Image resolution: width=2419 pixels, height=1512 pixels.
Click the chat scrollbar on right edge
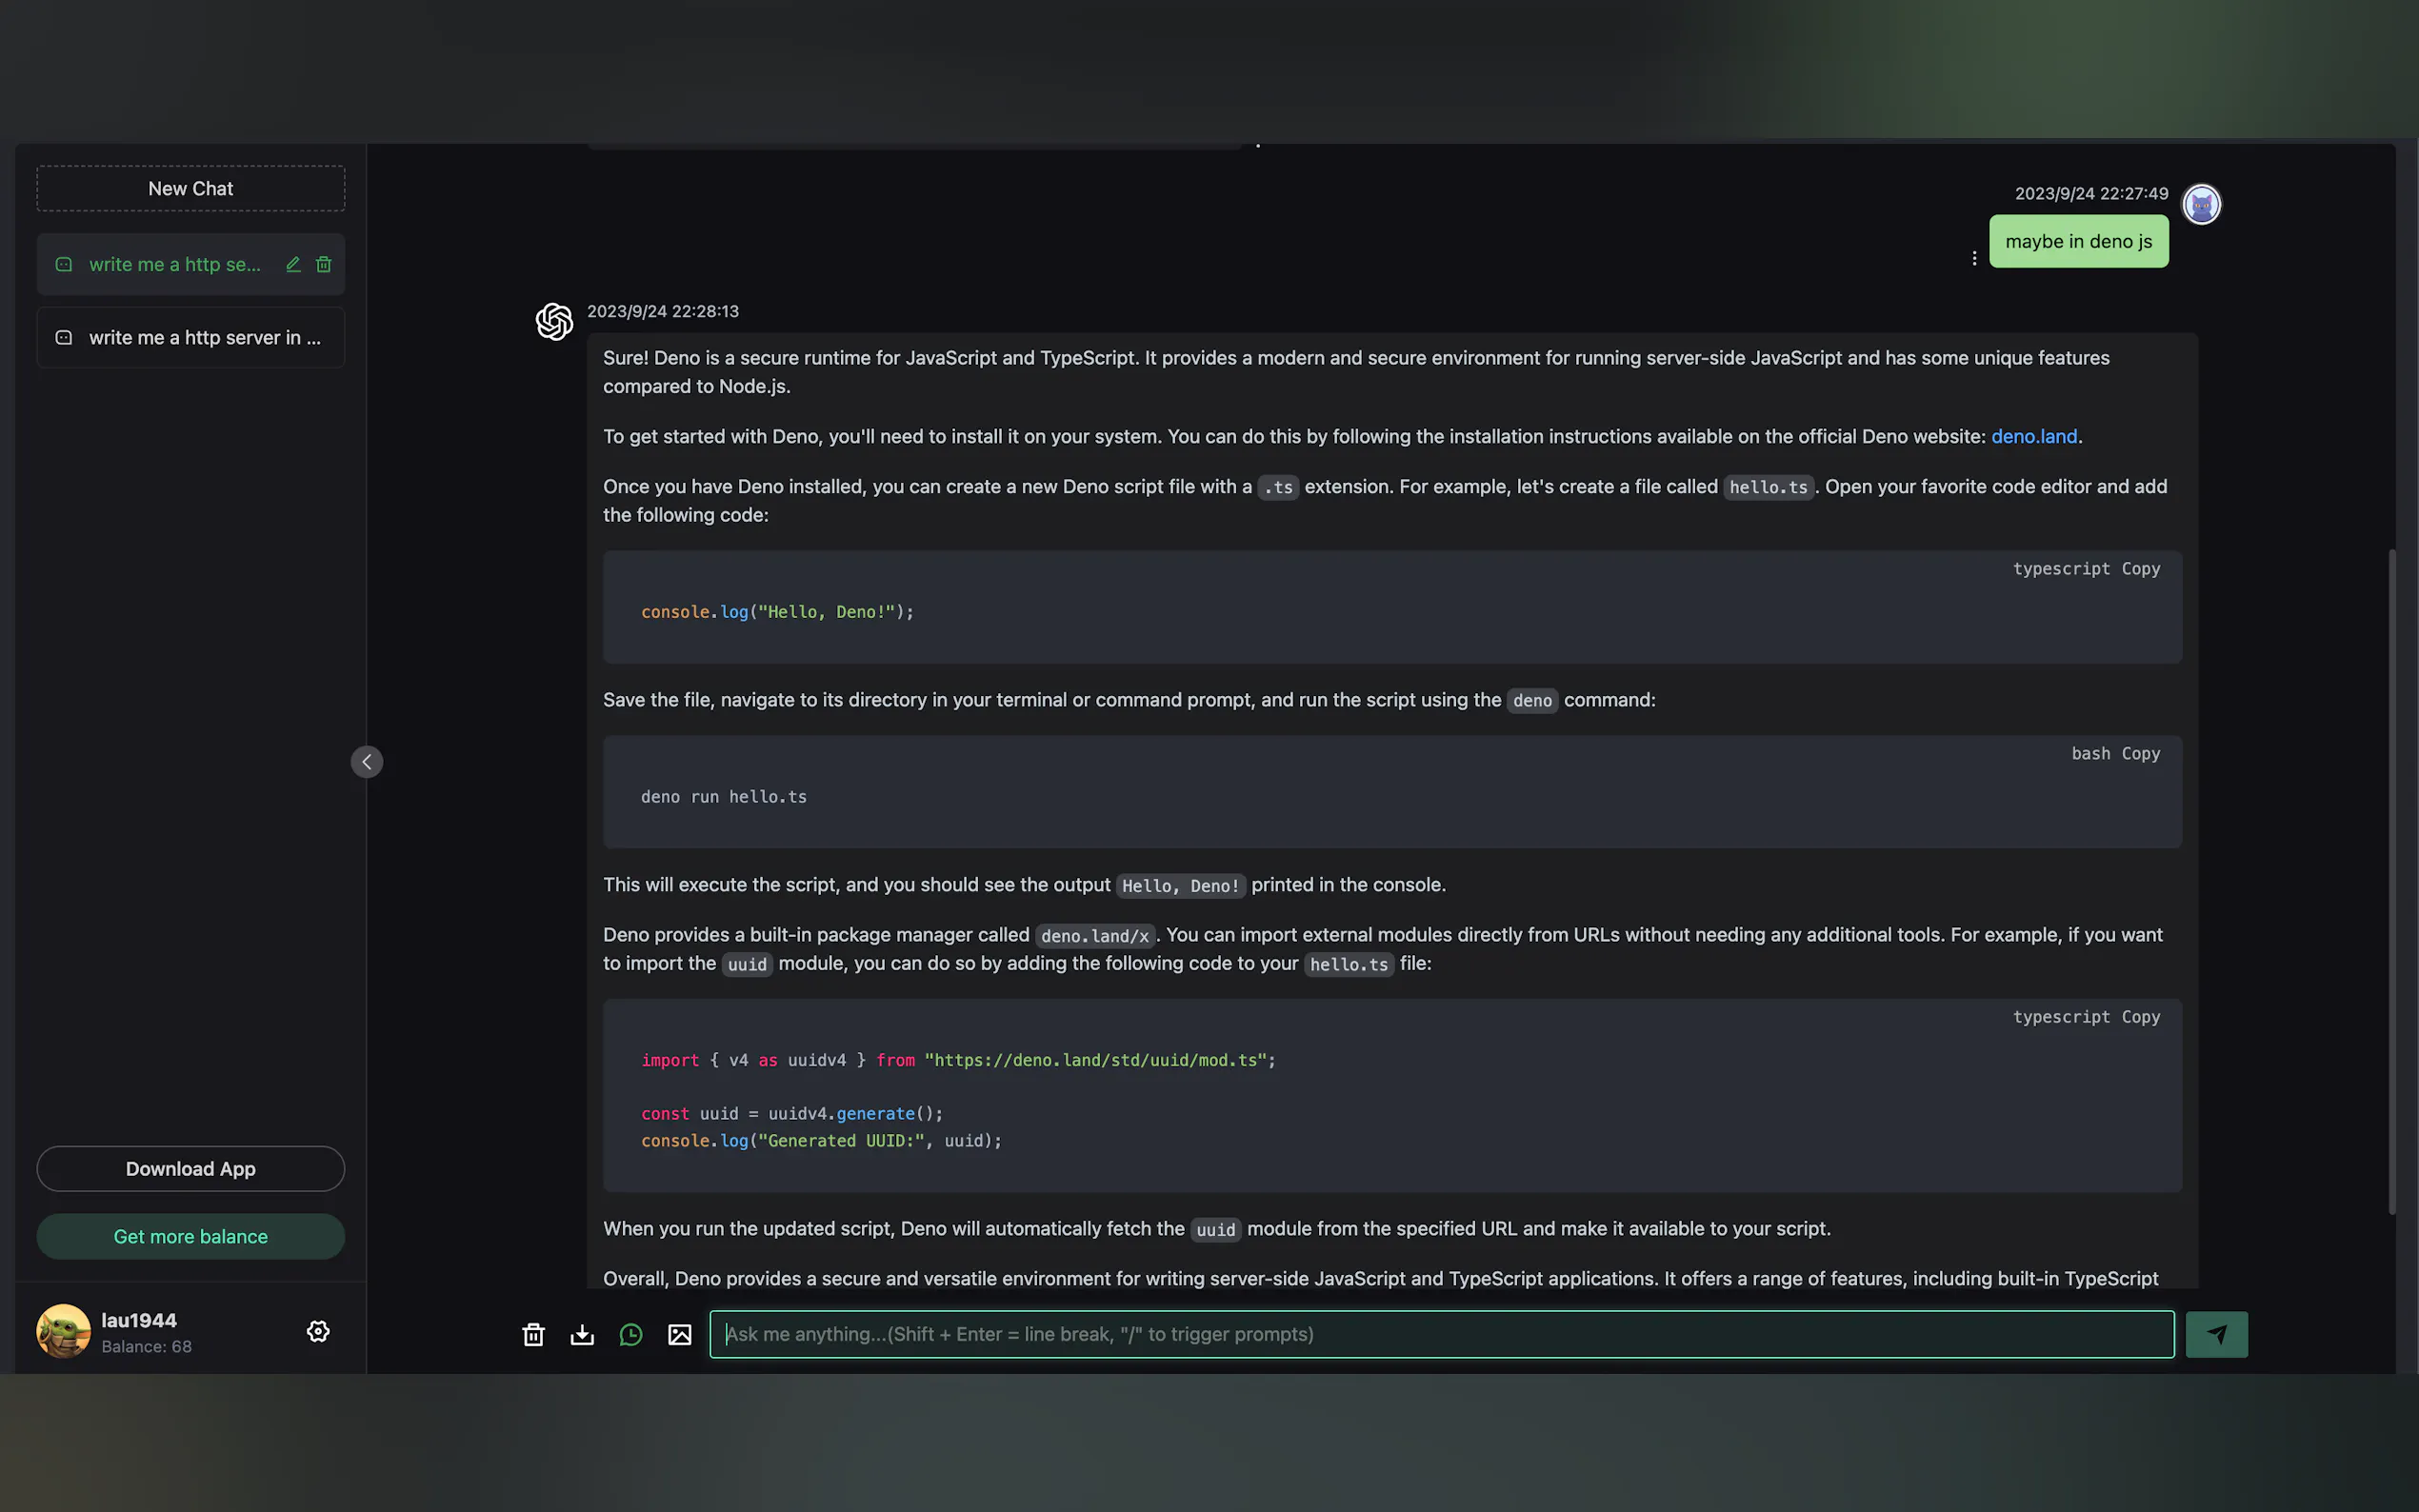pyautogui.click(x=2391, y=880)
